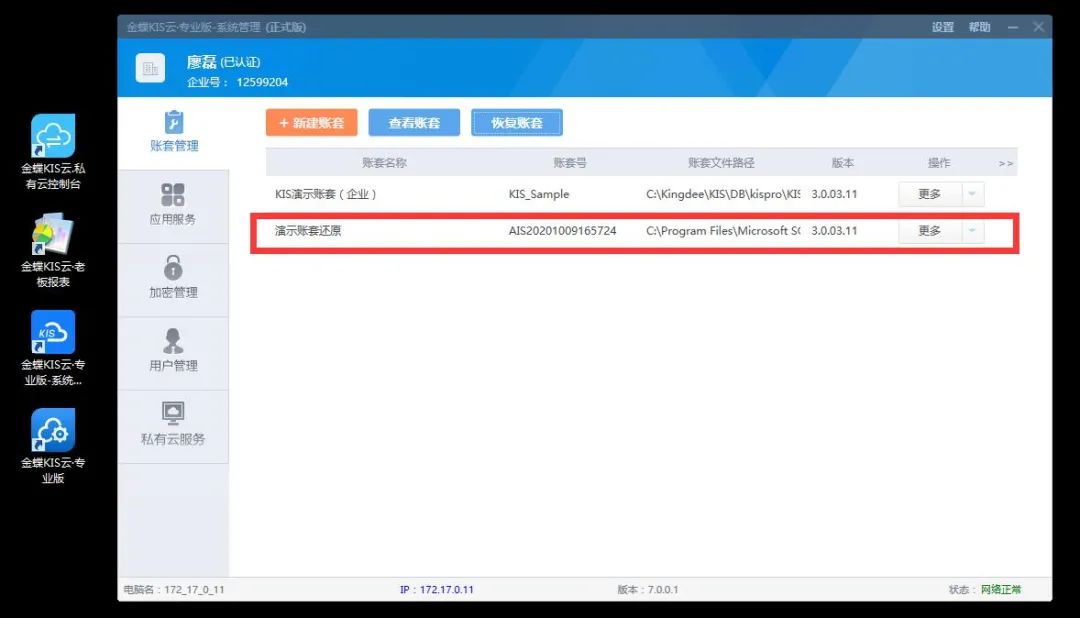
Task: Click 账套文件路径 column header
Action: point(721,163)
